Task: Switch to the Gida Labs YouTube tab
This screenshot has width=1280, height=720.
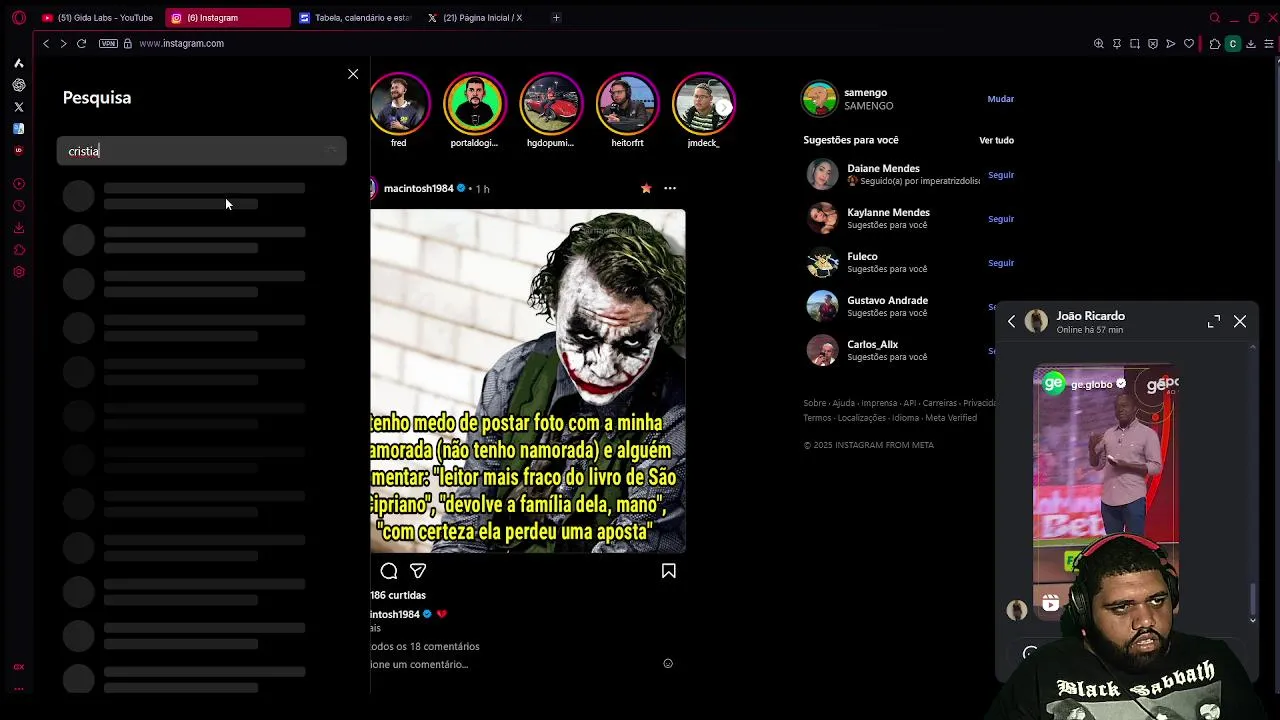Action: (98, 18)
